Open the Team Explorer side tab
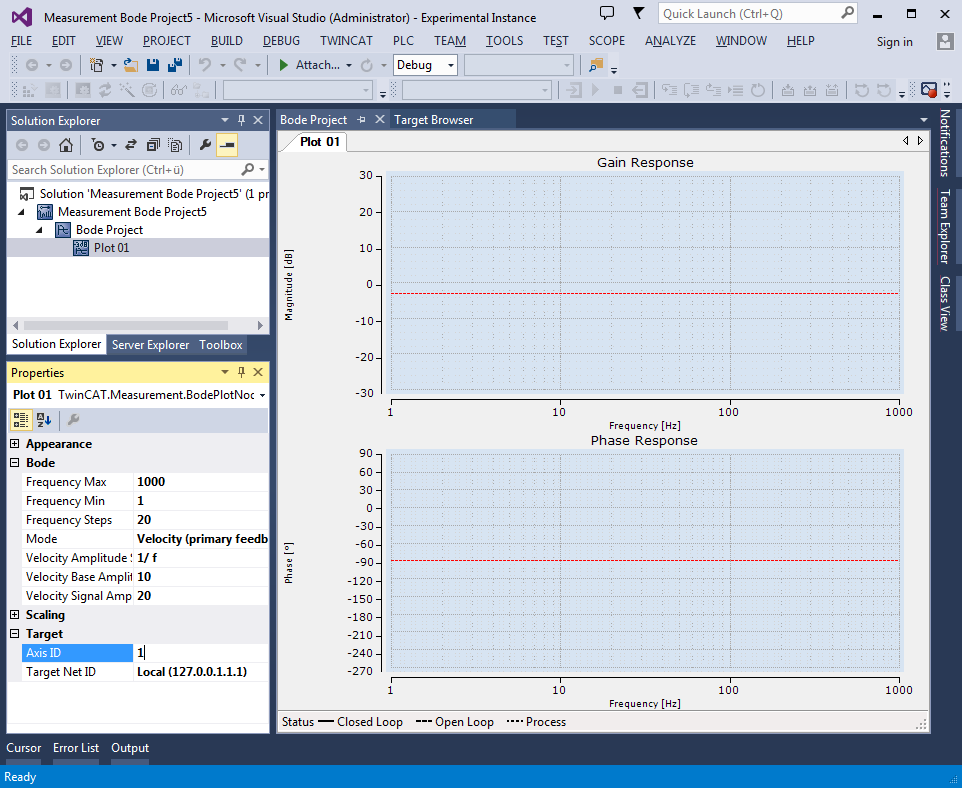This screenshot has width=962, height=788. pos(945,226)
